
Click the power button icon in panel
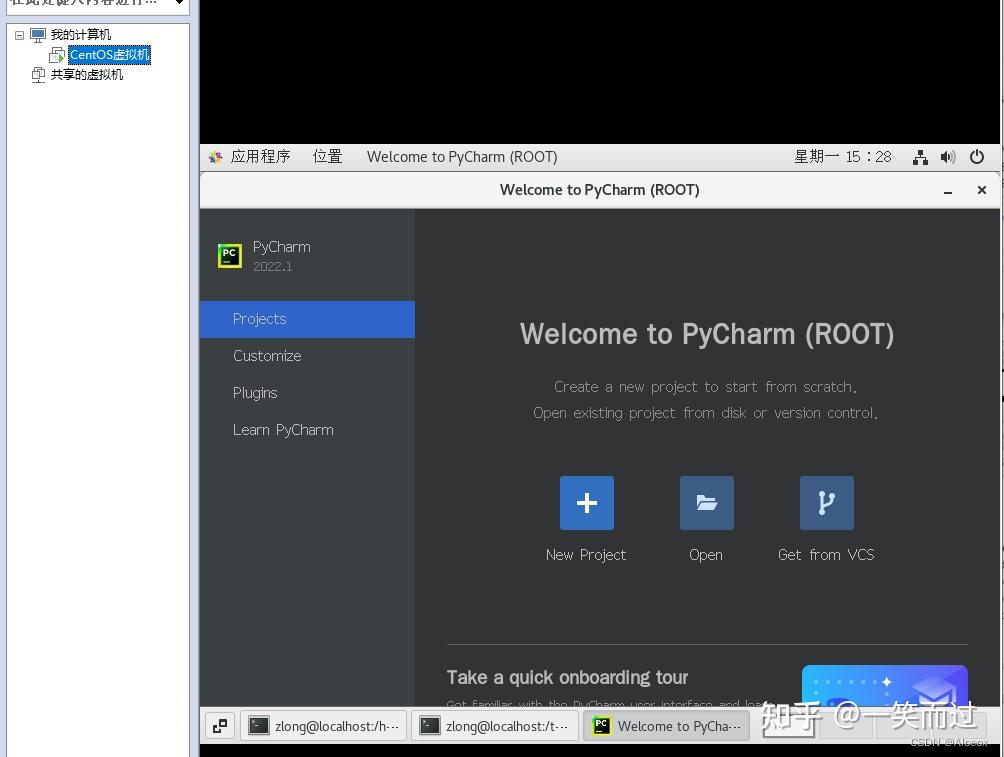pyautogui.click(x=977, y=157)
